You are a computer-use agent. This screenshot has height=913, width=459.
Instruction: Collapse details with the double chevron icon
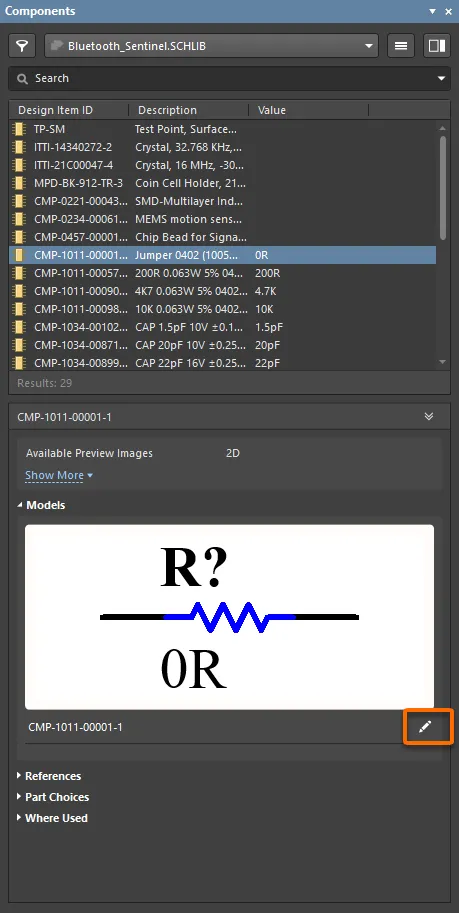[429, 416]
